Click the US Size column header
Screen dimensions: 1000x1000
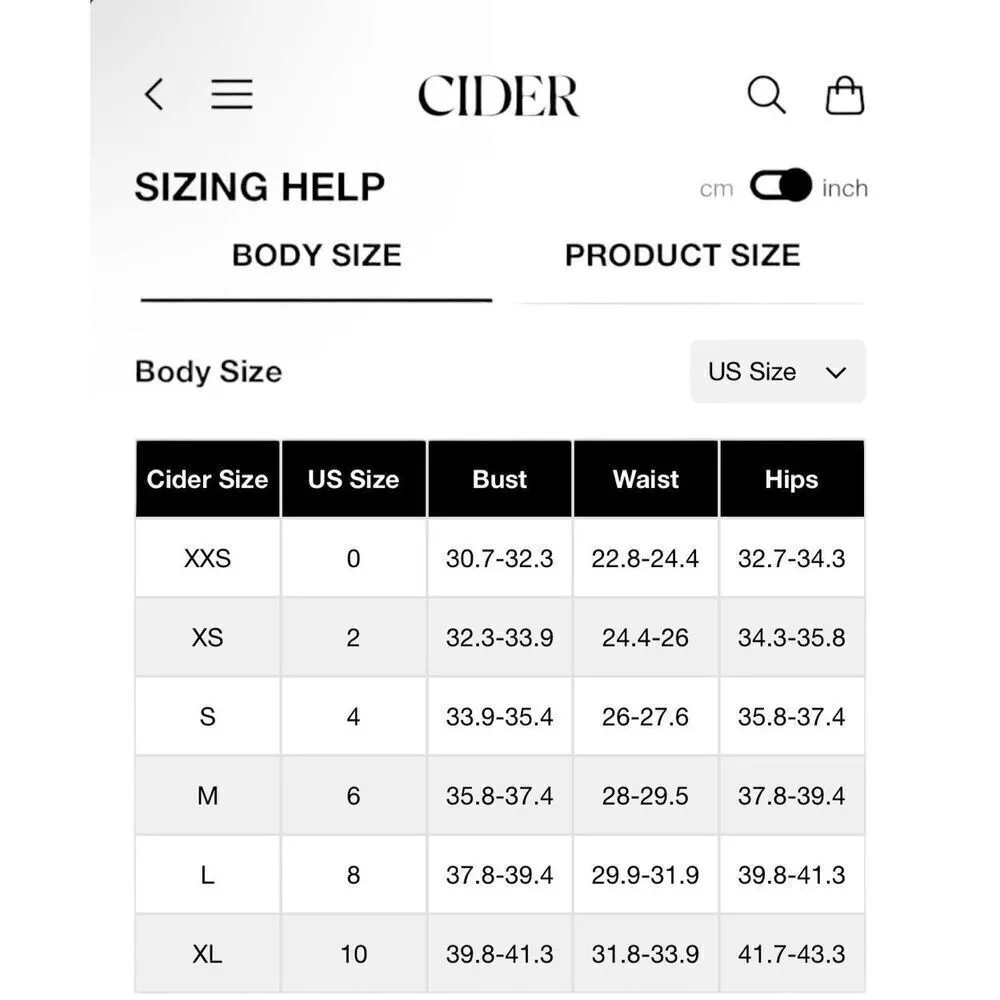click(x=353, y=480)
